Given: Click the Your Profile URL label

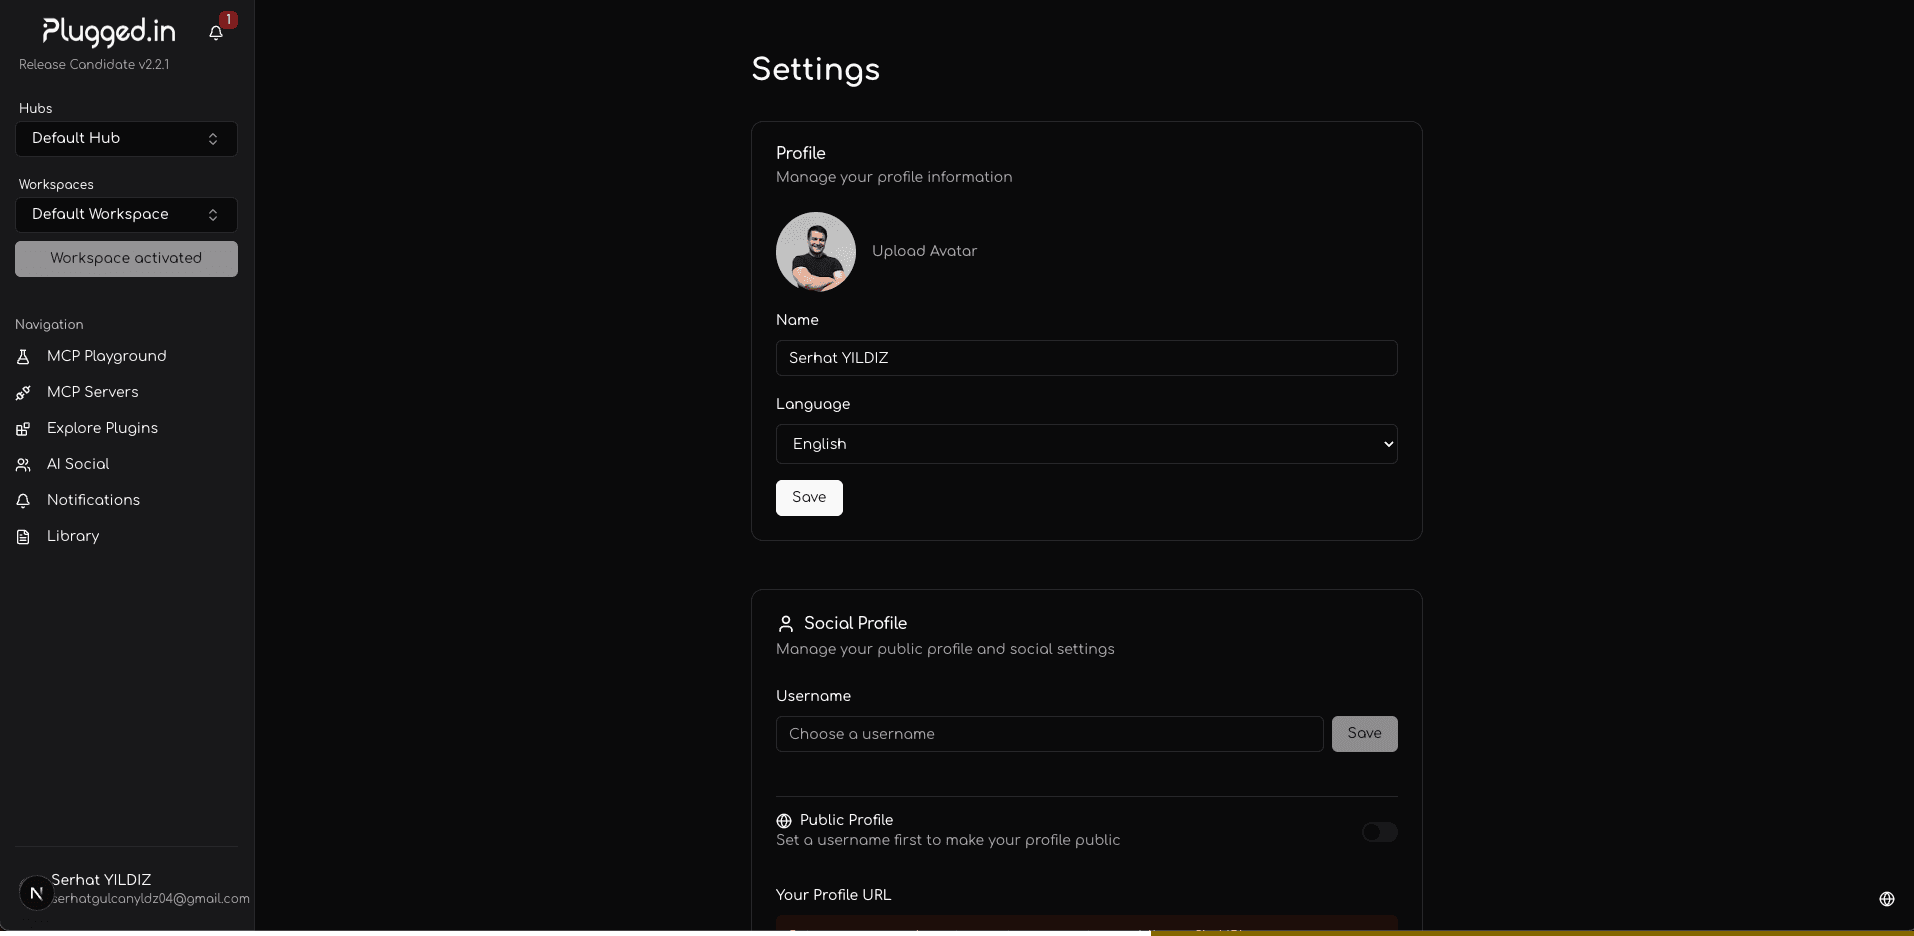Looking at the screenshot, I should point(833,895).
